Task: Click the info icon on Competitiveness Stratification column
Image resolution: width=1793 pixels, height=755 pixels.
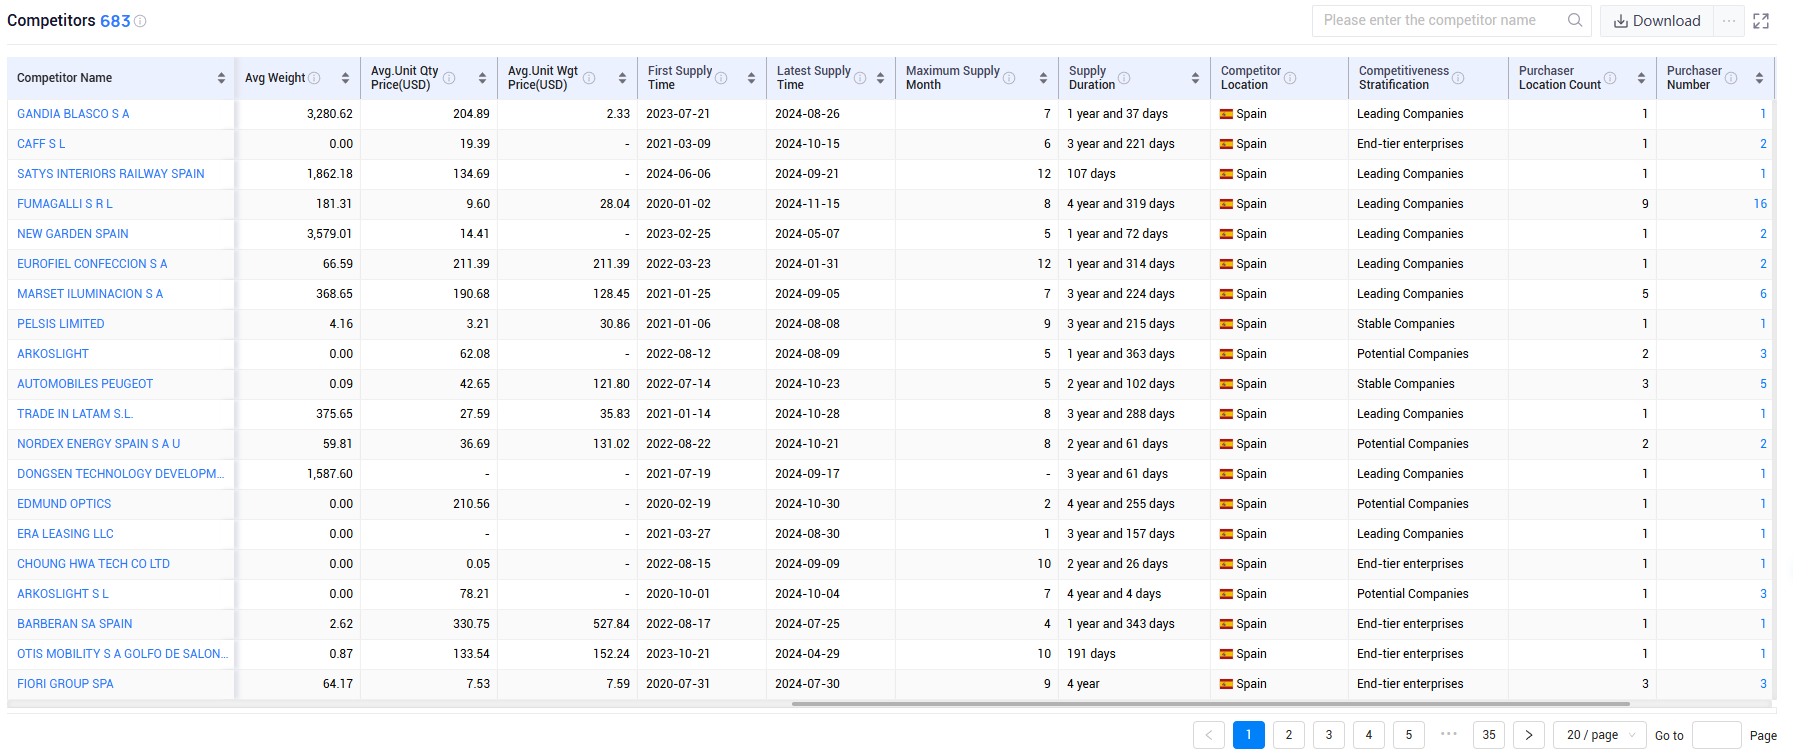Action: (1458, 78)
